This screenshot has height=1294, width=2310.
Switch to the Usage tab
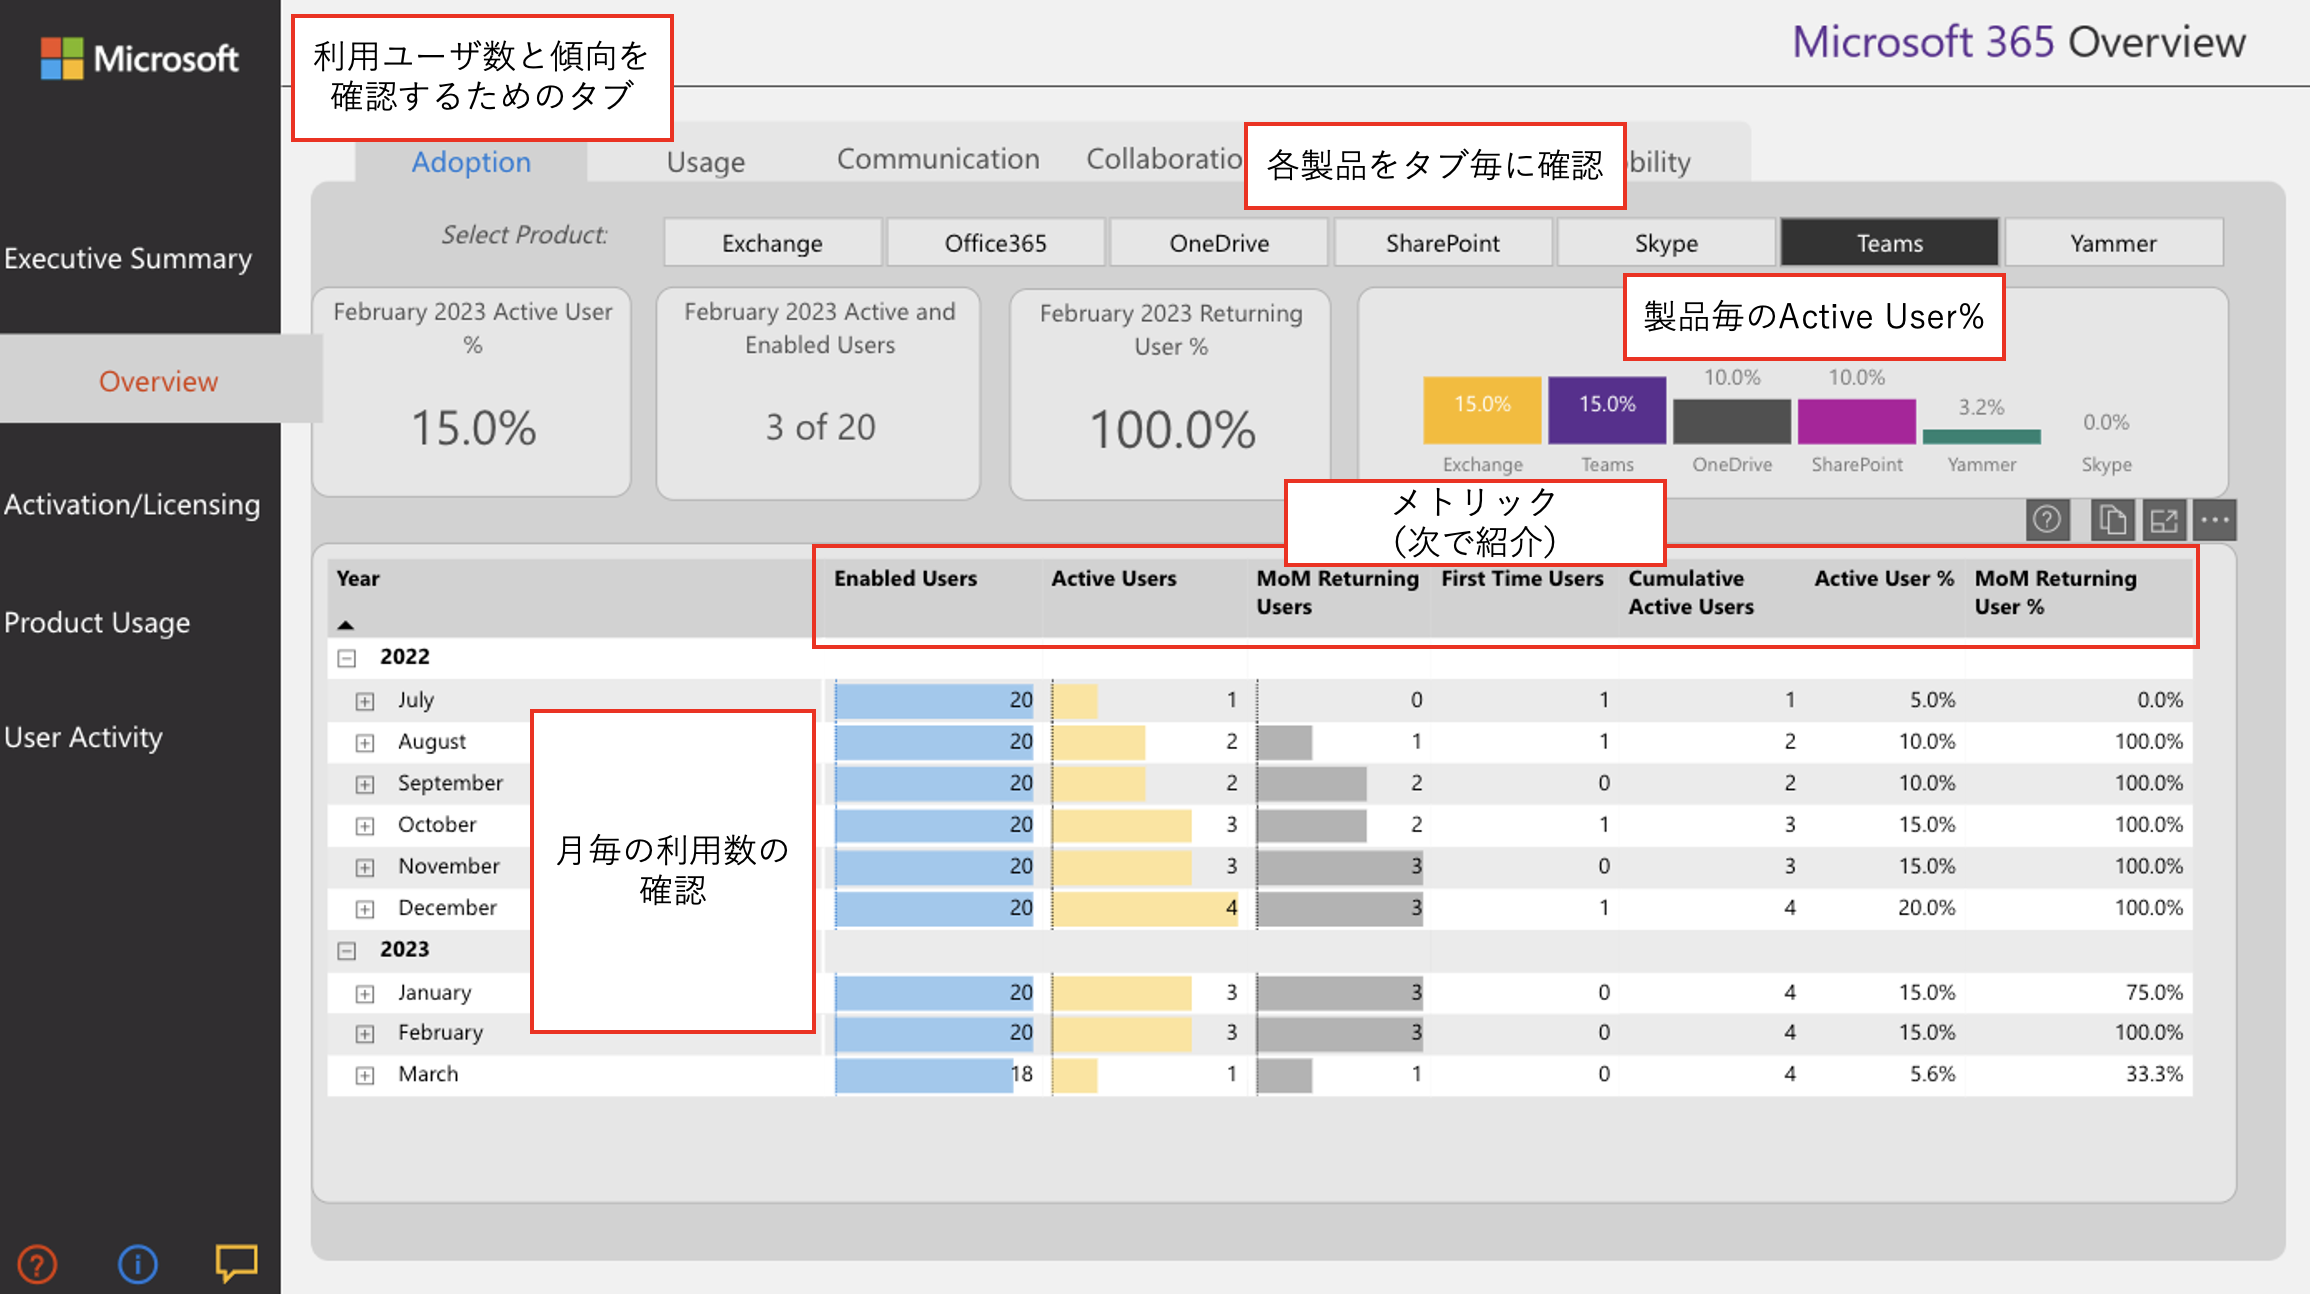(x=705, y=162)
